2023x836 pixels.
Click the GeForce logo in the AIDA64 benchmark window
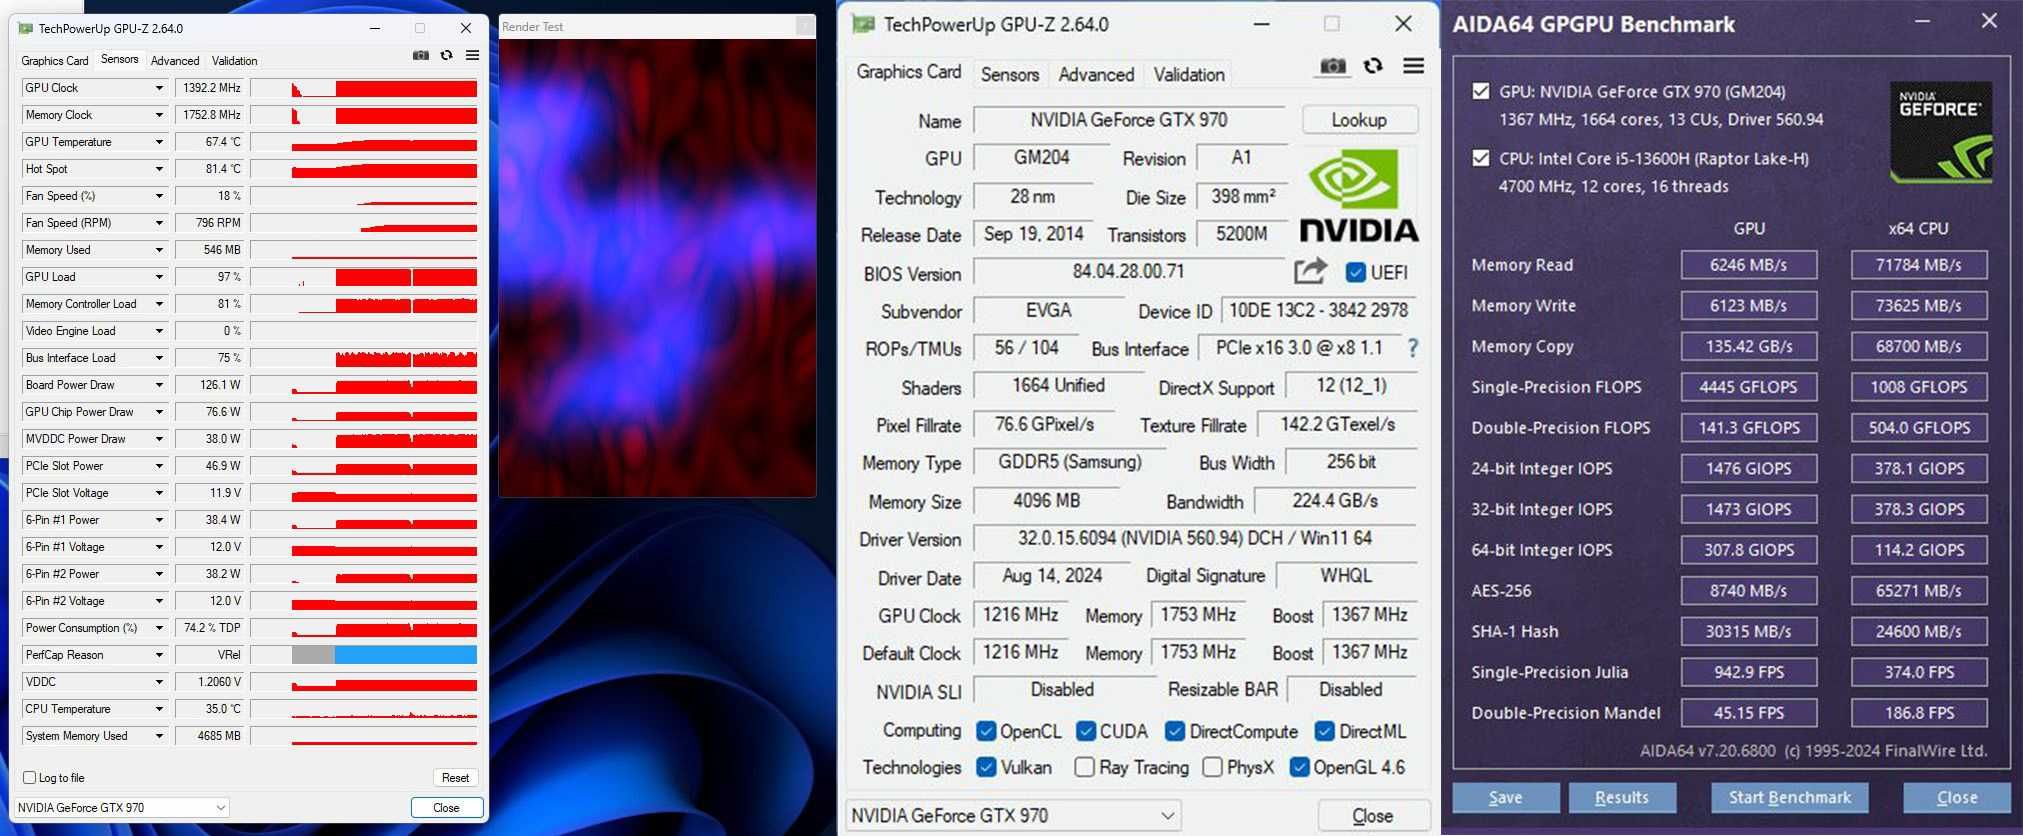(1941, 132)
